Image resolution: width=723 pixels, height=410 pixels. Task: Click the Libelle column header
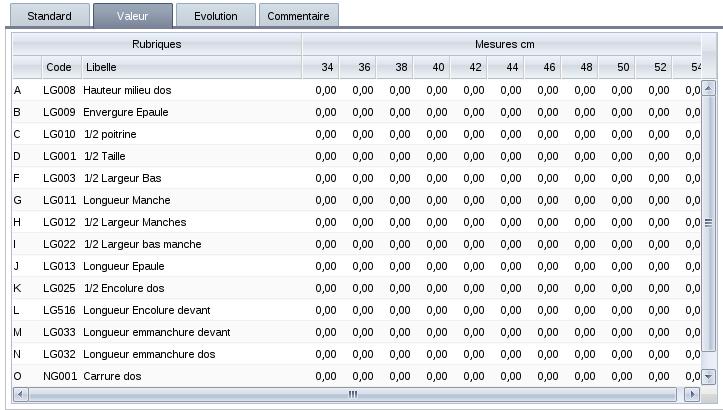pyautogui.click(x=190, y=67)
